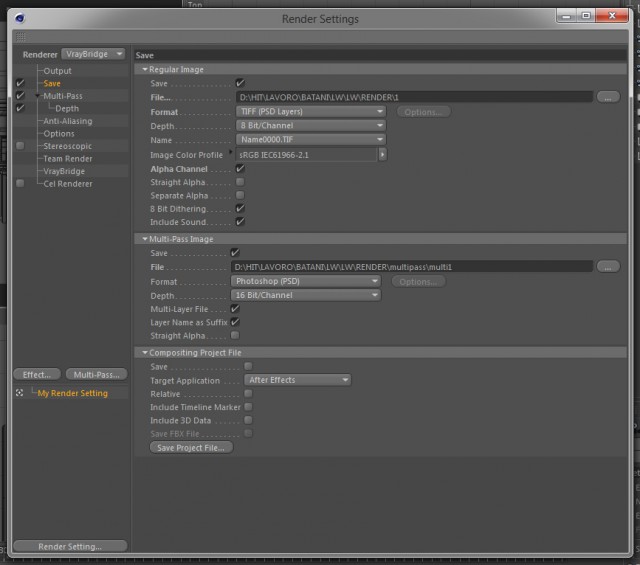This screenshot has width=640, height=565.
Task: Open Image Color Profile arrow button
Action: (x=382, y=154)
